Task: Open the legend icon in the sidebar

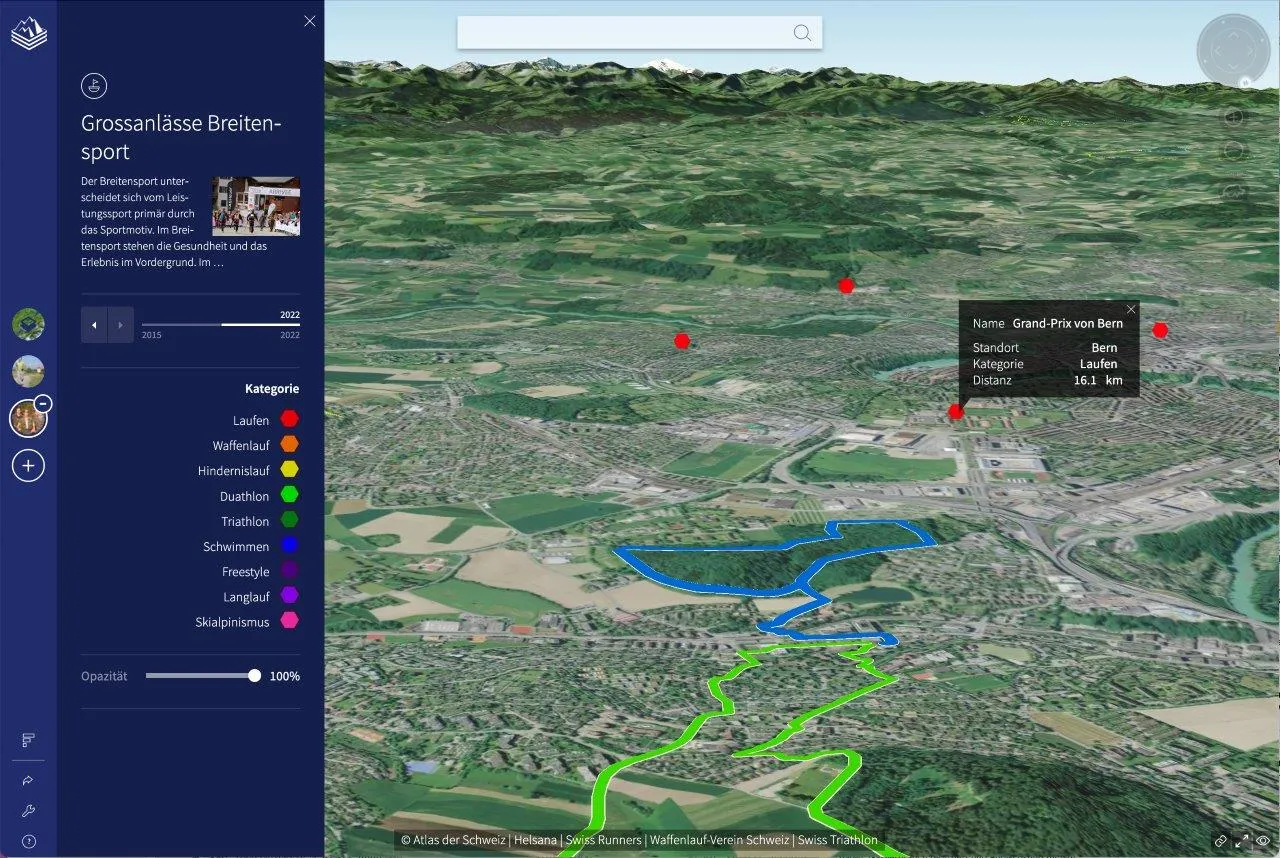Action: click(28, 740)
